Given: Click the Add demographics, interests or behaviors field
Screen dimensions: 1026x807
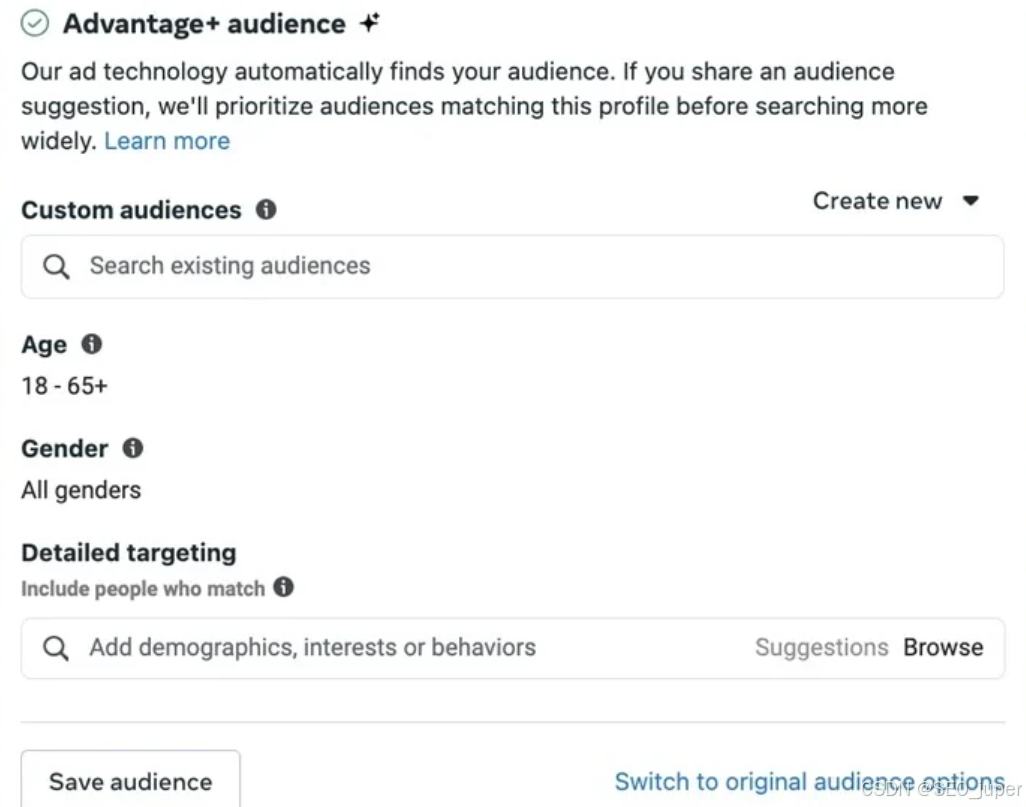Looking at the screenshot, I should point(400,648).
